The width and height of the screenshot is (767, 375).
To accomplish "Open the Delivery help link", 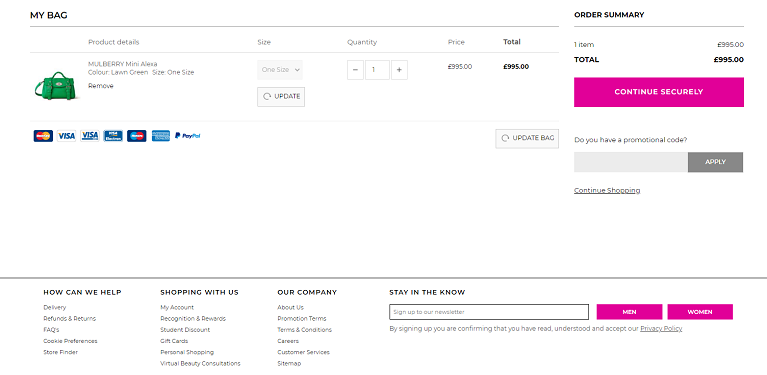I will (55, 308).
